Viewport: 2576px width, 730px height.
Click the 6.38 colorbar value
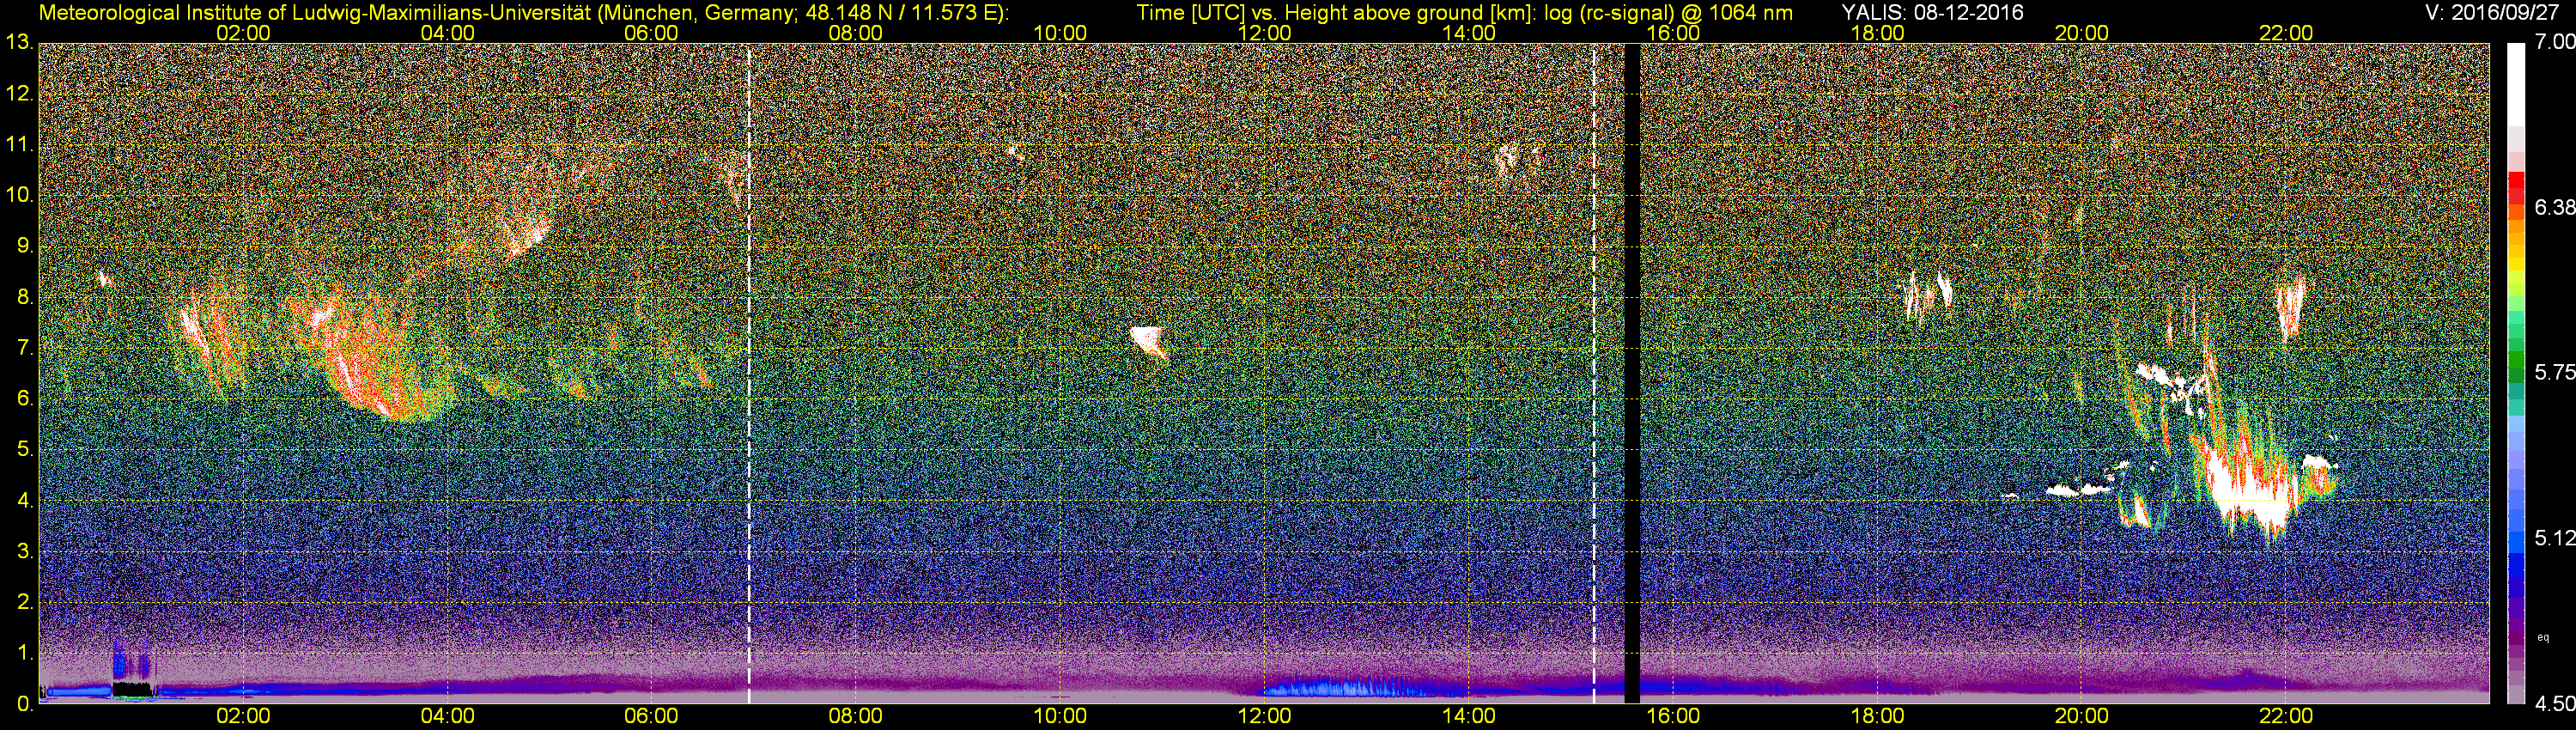click(2554, 207)
